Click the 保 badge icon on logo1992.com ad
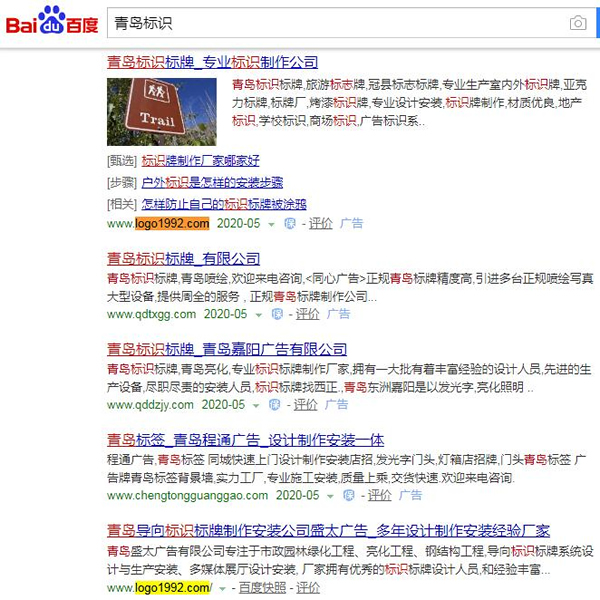This screenshot has width=600, height=600. coord(290,223)
